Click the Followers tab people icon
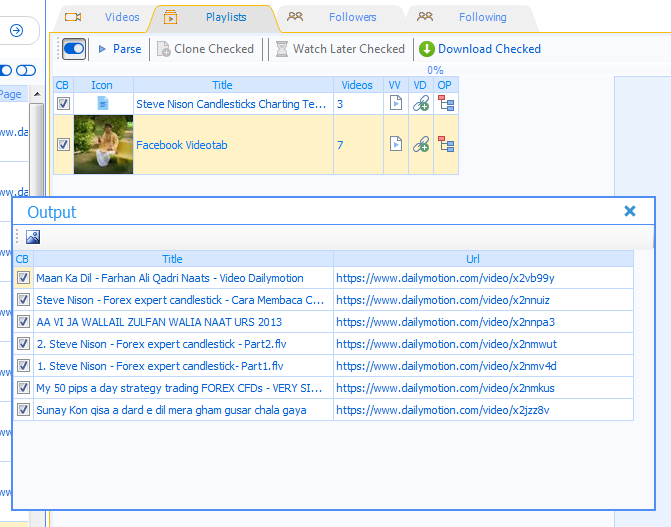The width and height of the screenshot is (671, 527). (x=295, y=17)
